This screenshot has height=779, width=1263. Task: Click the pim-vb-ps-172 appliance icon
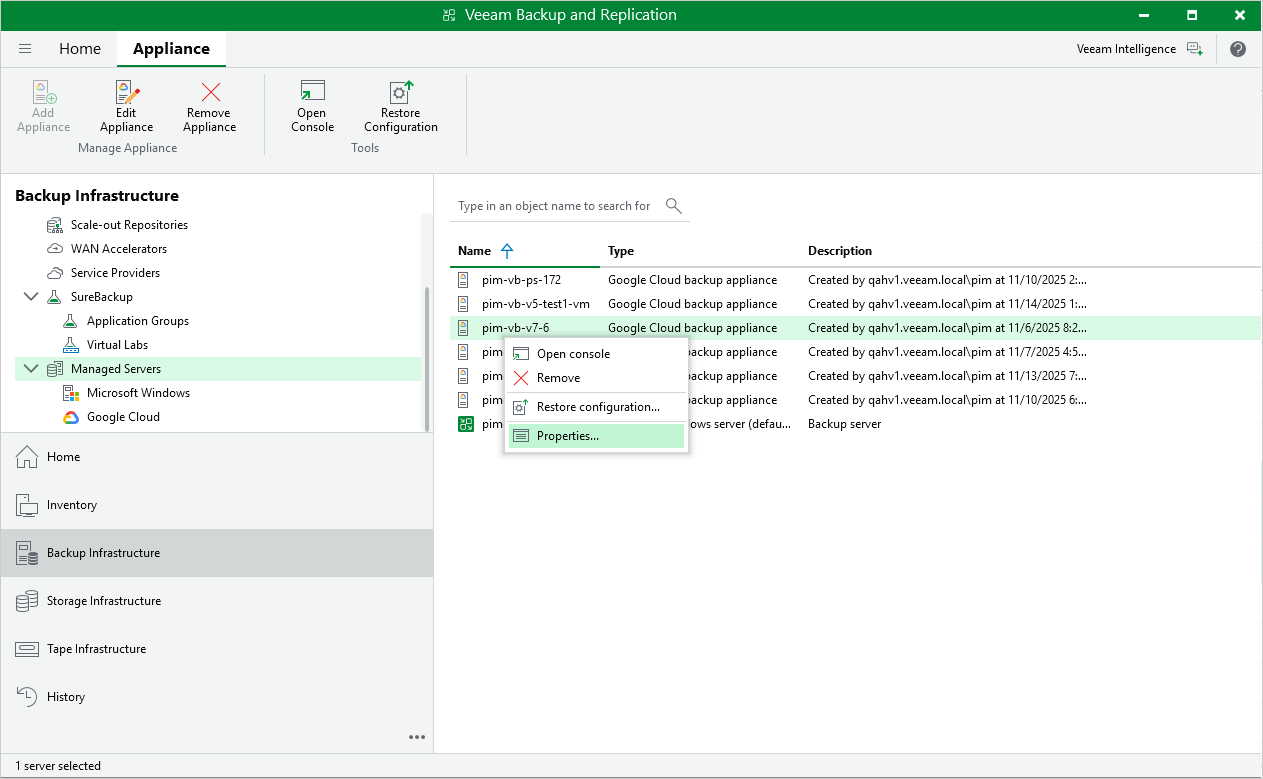pyautogui.click(x=464, y=280)
